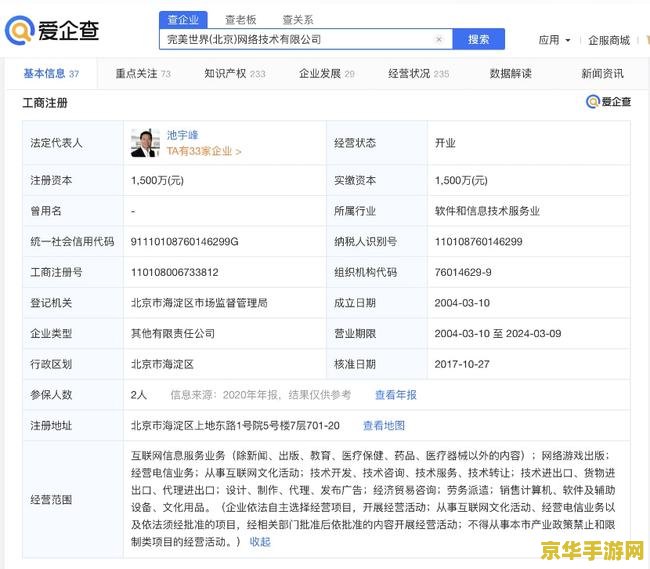
Task: Switch to the 重点关注 tab
Action: [143, 74]
